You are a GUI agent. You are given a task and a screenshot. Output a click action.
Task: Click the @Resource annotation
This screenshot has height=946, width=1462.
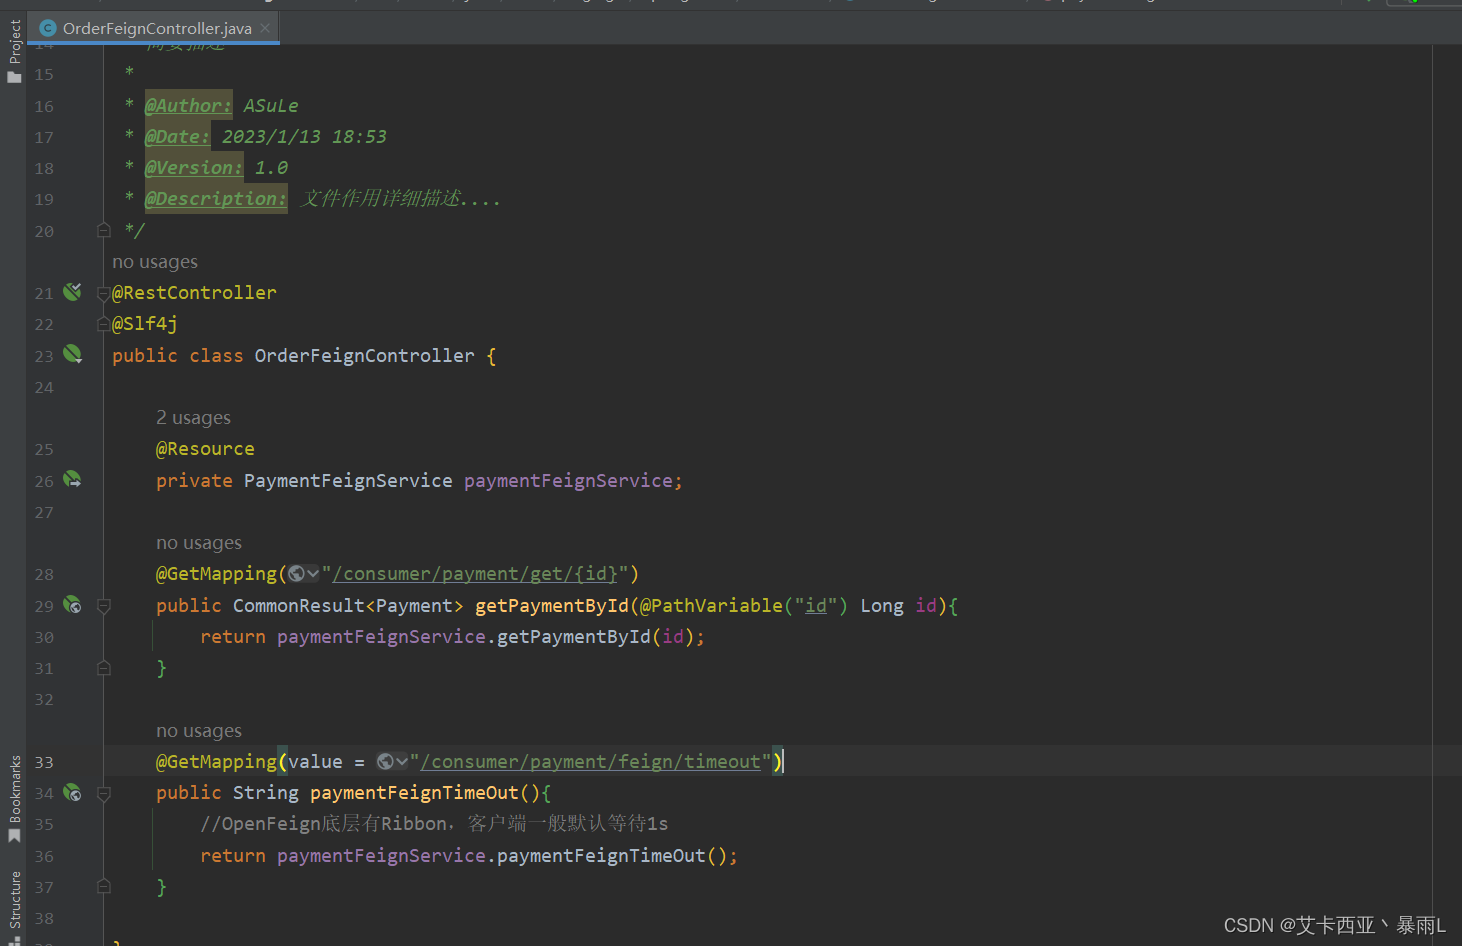[205, 449]
